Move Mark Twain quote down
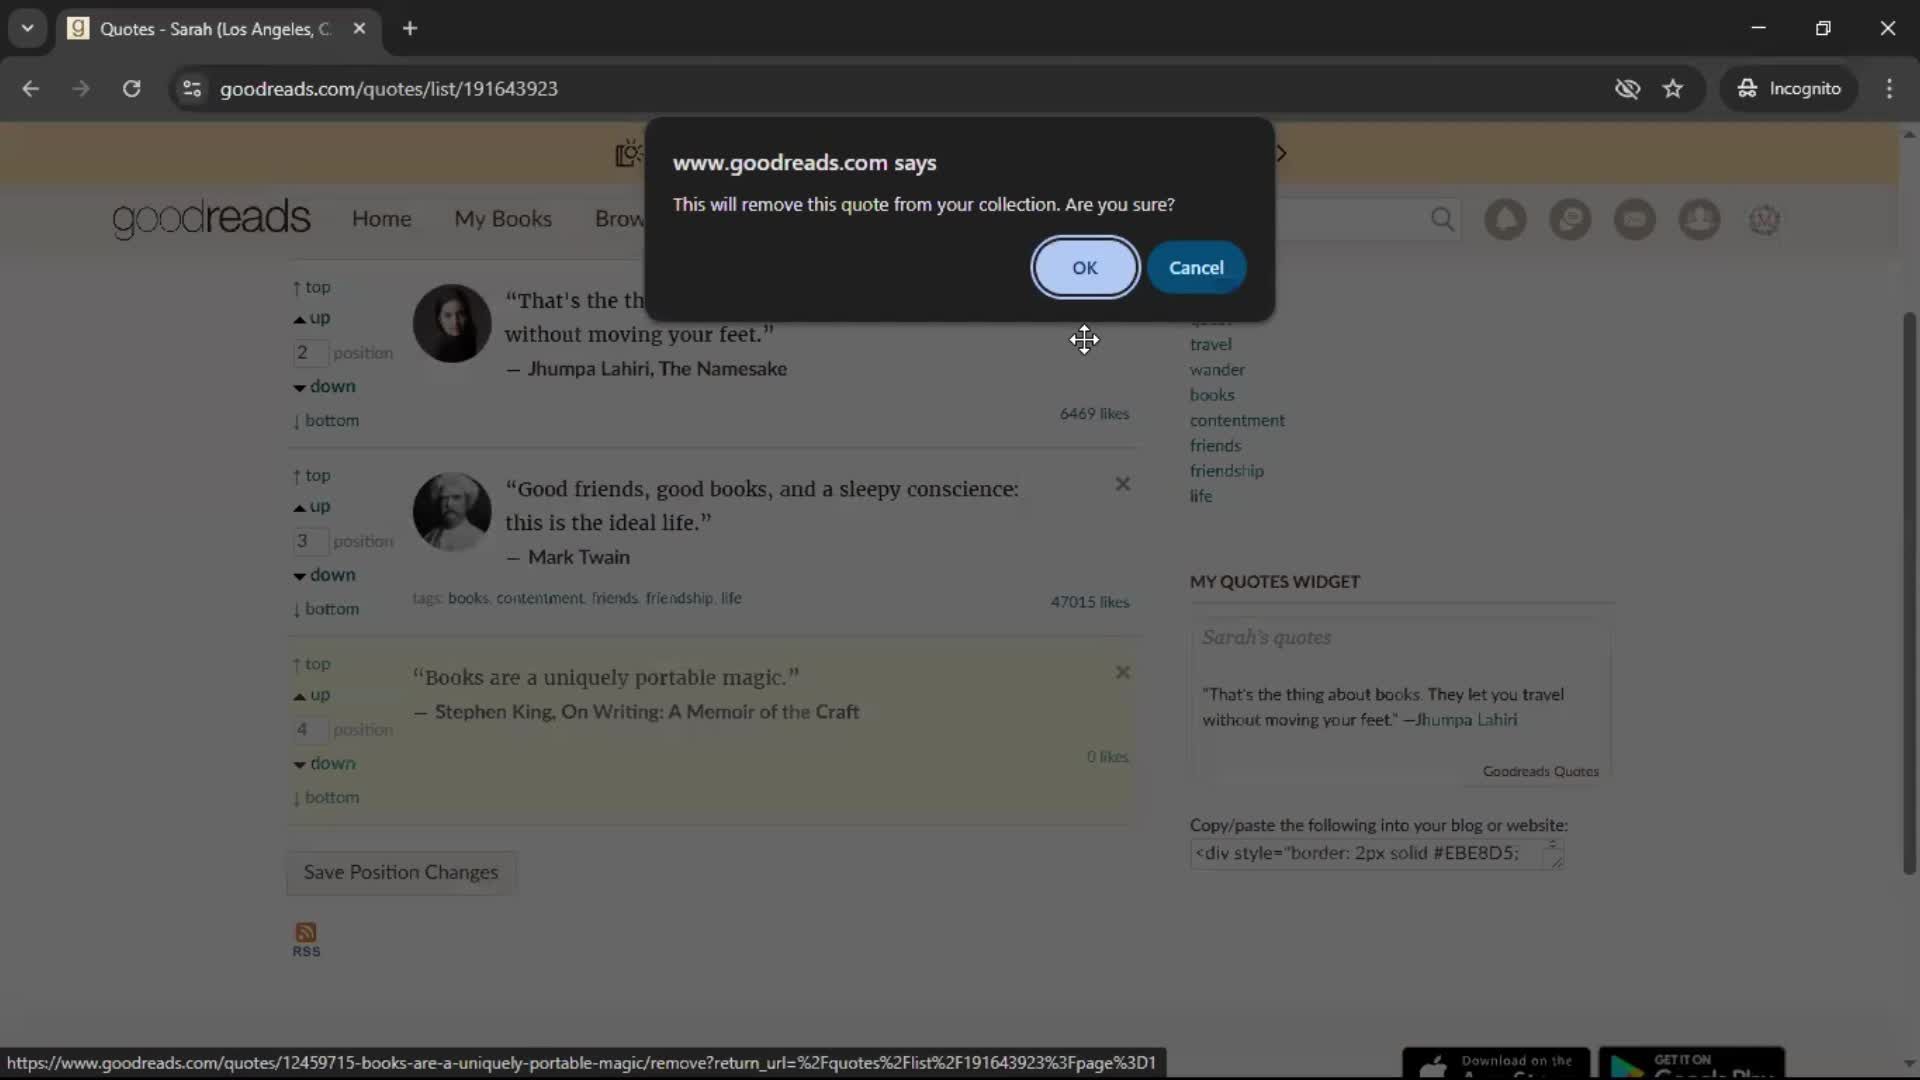The height and width of the screenshot is (1080, 1920). tap(324, 576)
